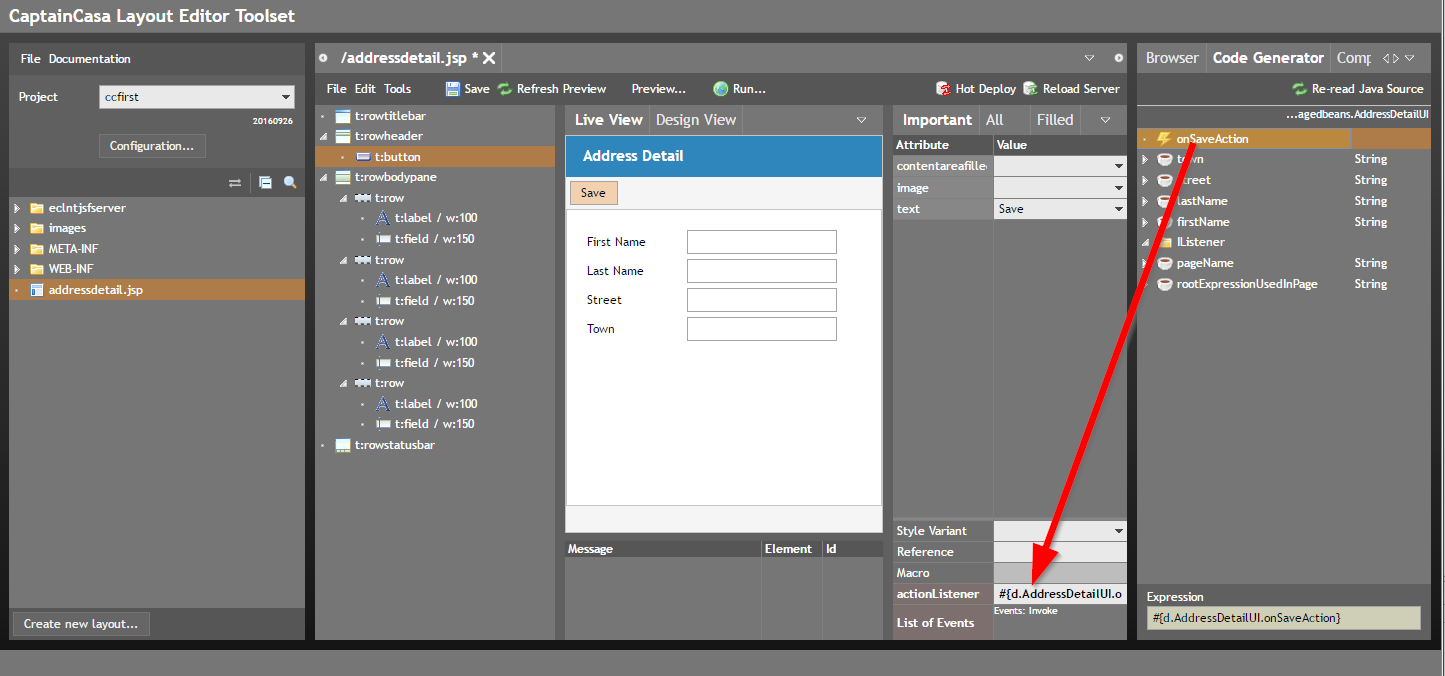Open the text attribute value dropdown

(1118, 209)
